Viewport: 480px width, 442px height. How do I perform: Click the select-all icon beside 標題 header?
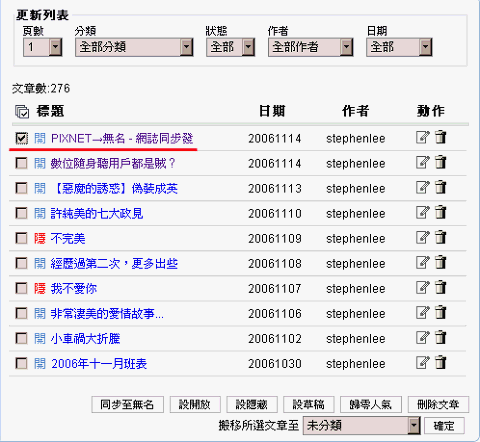click(22, 111)
